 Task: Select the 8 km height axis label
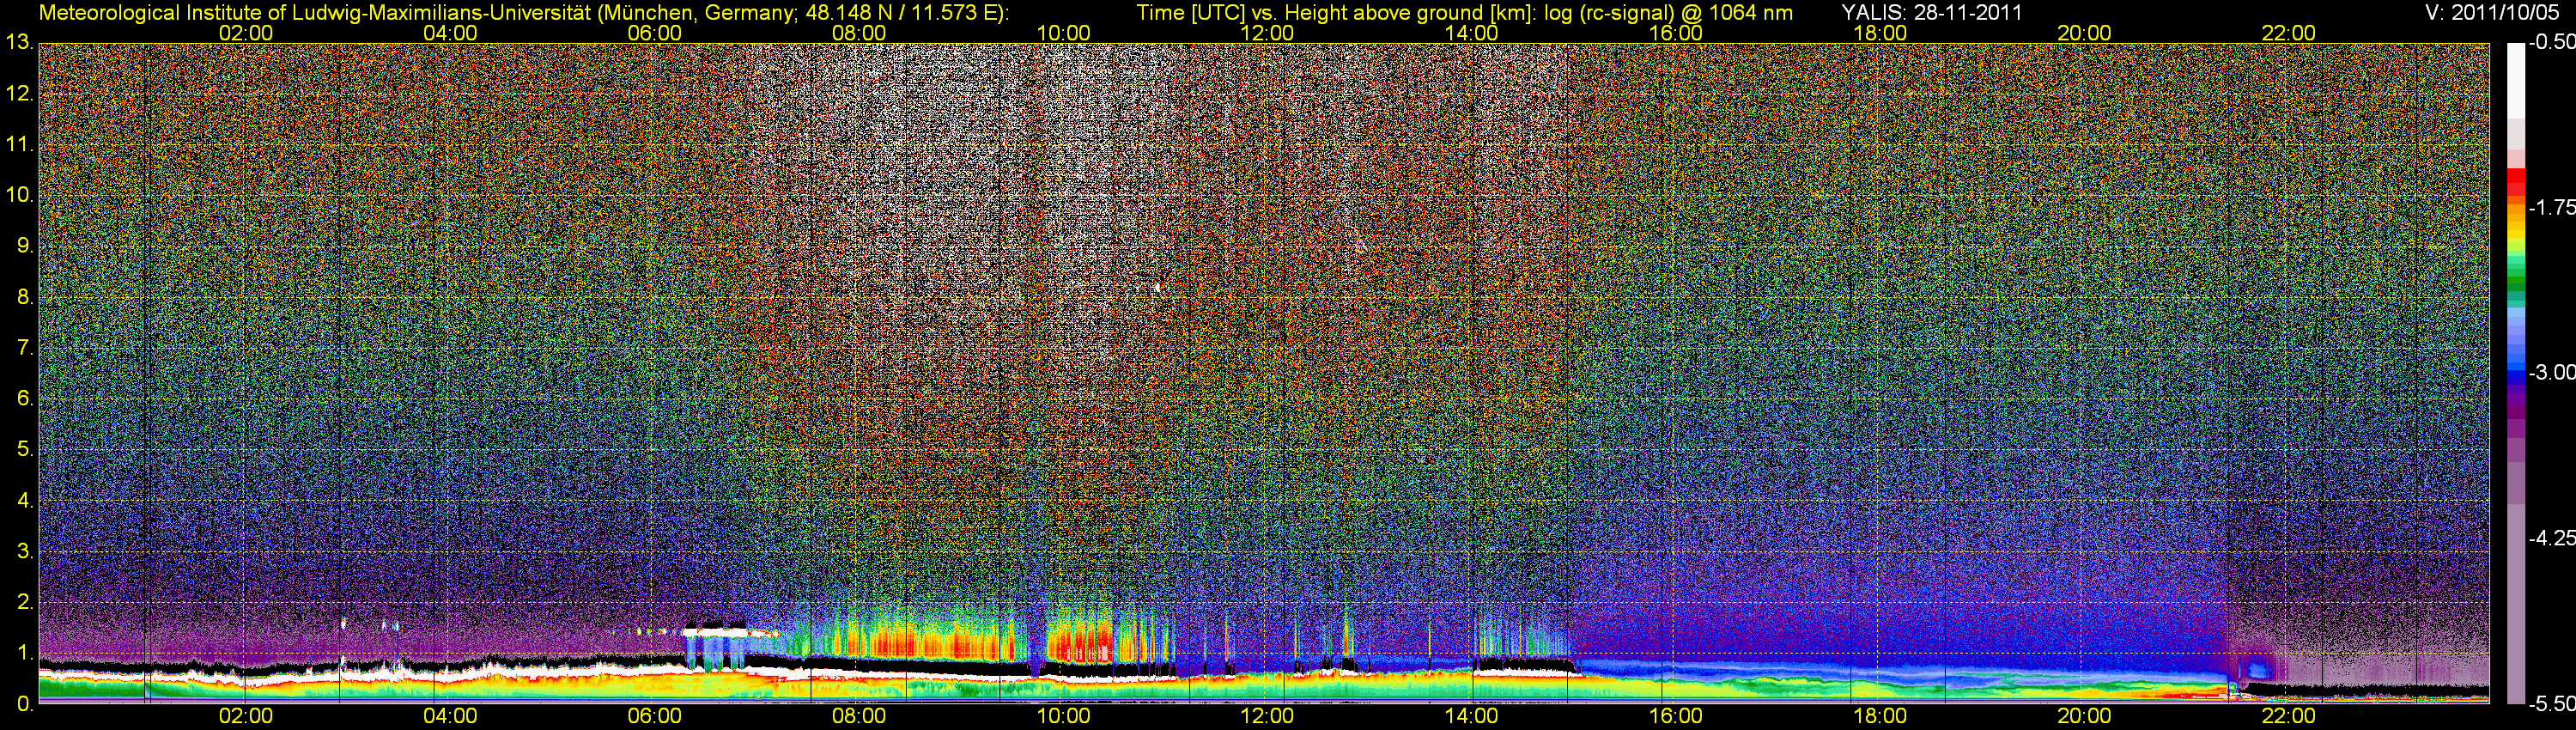pos(24,297)
